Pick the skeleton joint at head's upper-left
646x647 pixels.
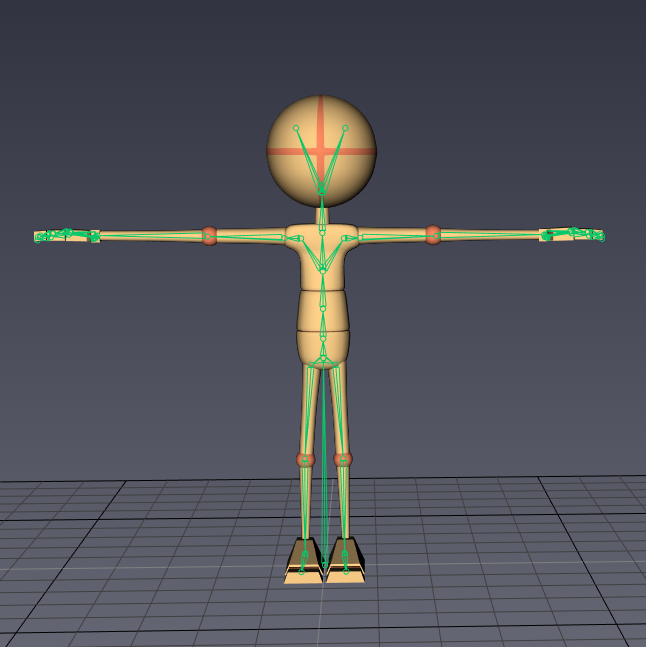click(x=296, y=128)
